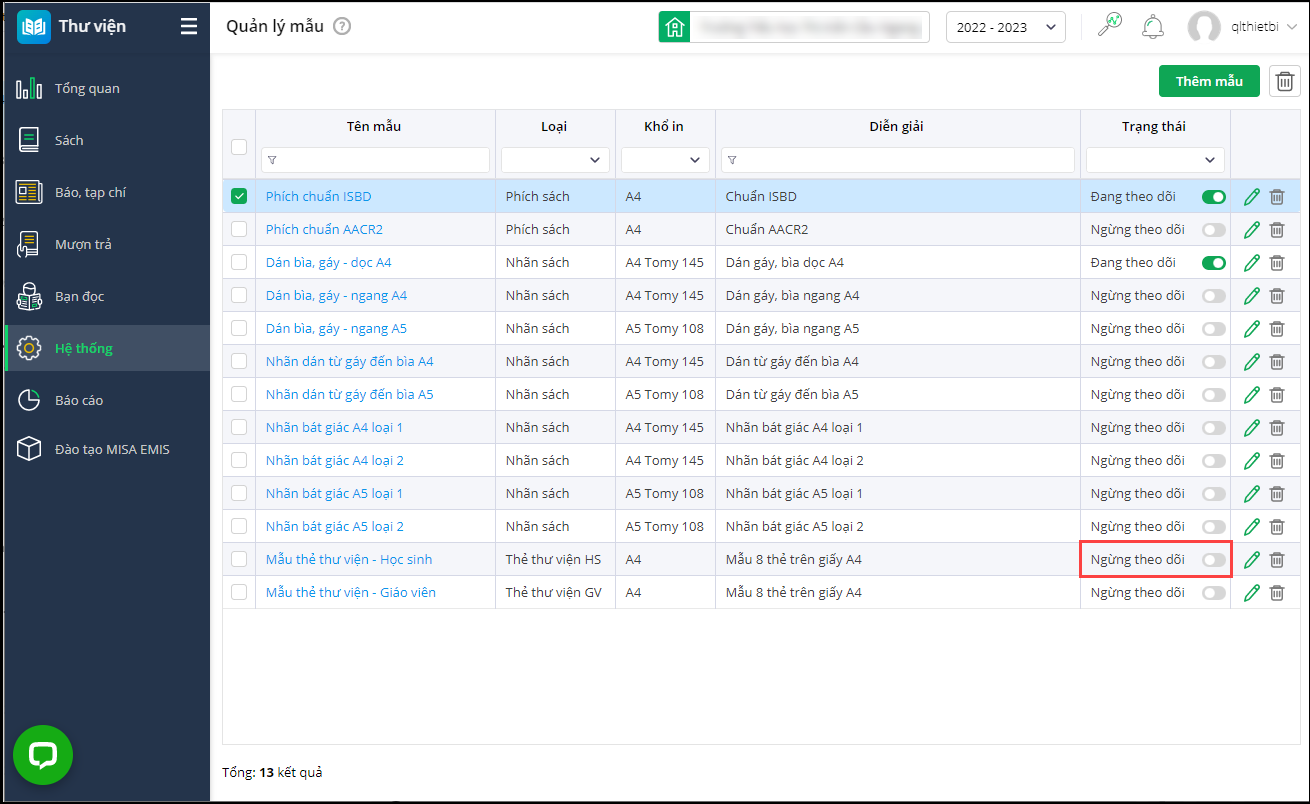The width and height of the screenshot is (1310, 804).
Task: Open the help icon next to Quản lý mẫu
Action: [342, 27]
